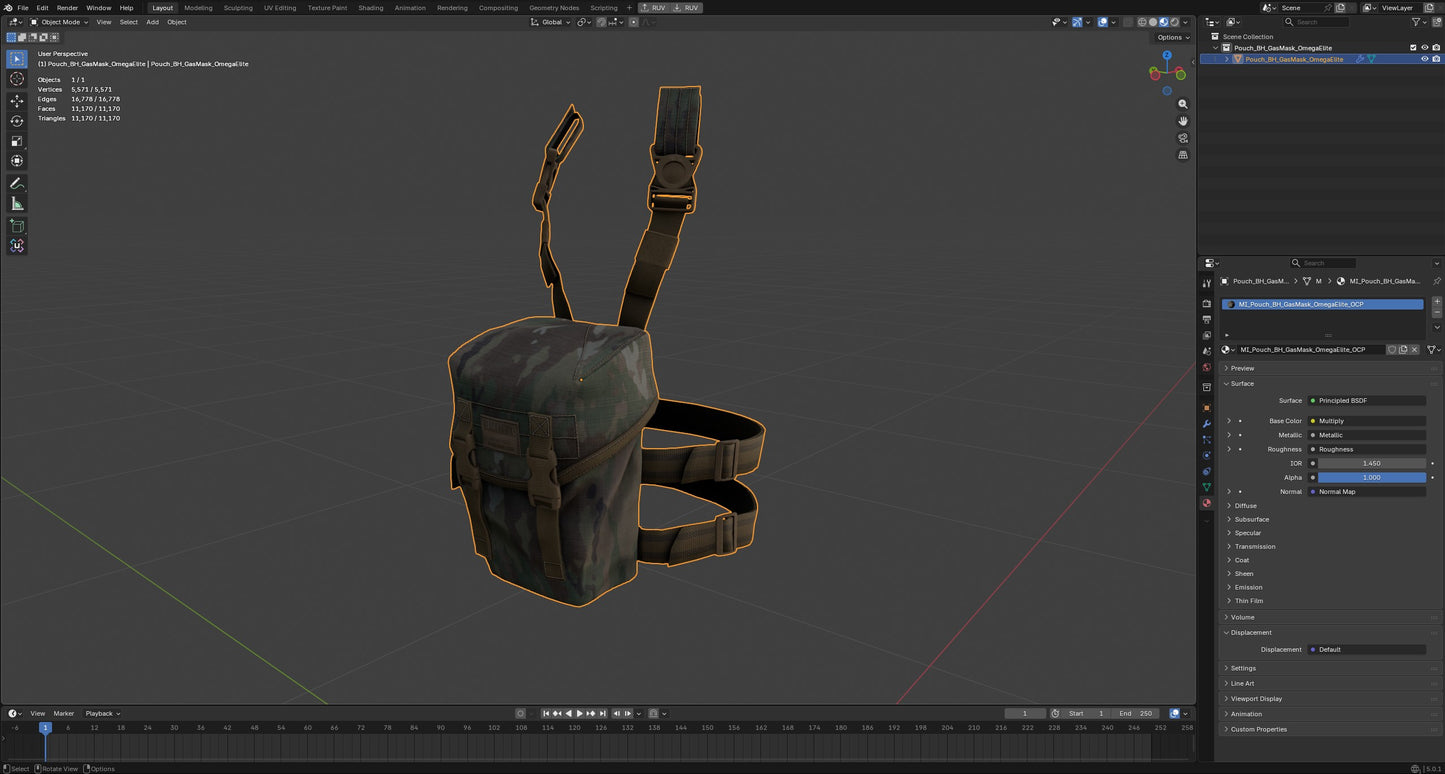The height and width of the screenshot is (774, 1445).
Task: Pick the Measure tool
Action: pyautogui.click(x=17, y=204)
